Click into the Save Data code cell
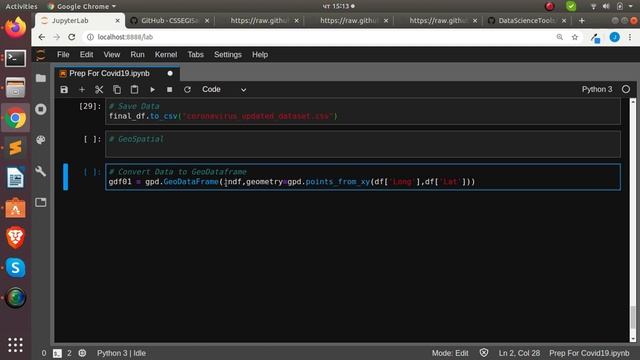The height and width of the screenshot is (360, 640). tap(363, 111)
